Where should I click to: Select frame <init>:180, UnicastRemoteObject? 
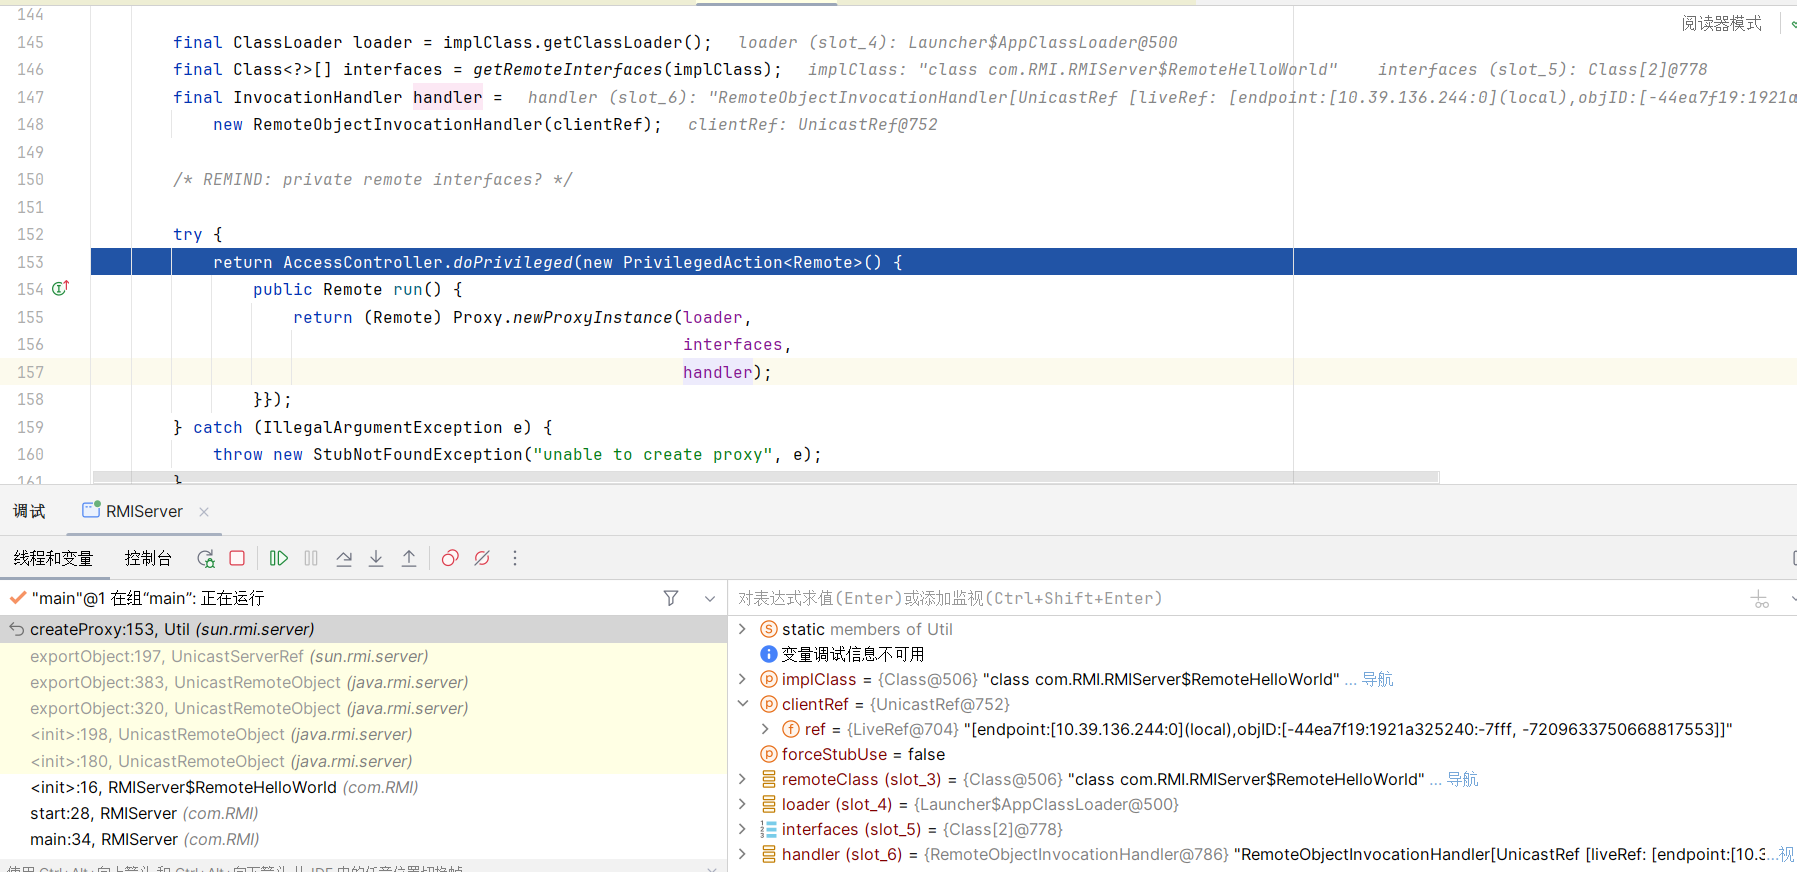coord(363,761)
